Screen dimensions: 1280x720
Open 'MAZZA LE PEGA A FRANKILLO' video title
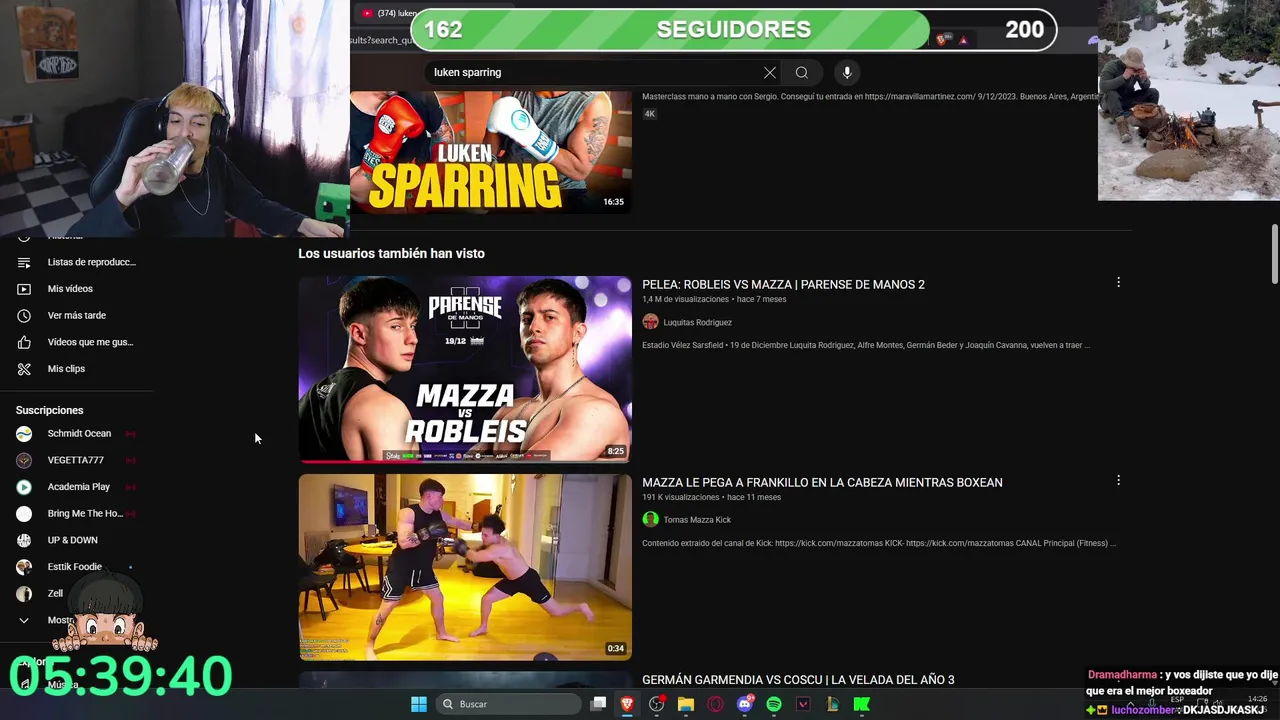point(822,482)
